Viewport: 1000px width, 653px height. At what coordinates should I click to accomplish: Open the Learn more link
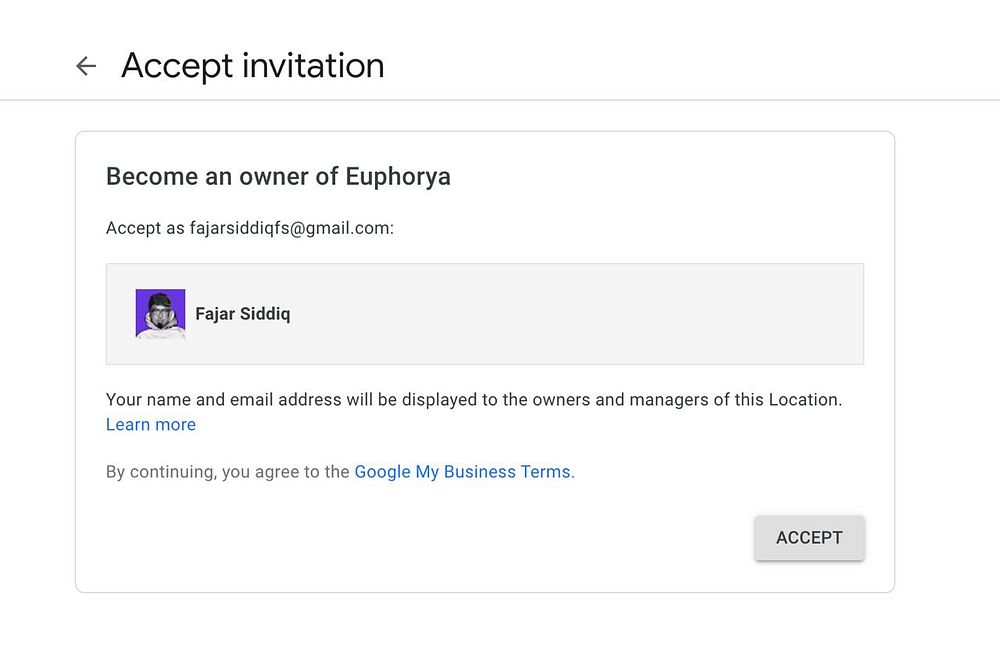(x=151, y=425)
